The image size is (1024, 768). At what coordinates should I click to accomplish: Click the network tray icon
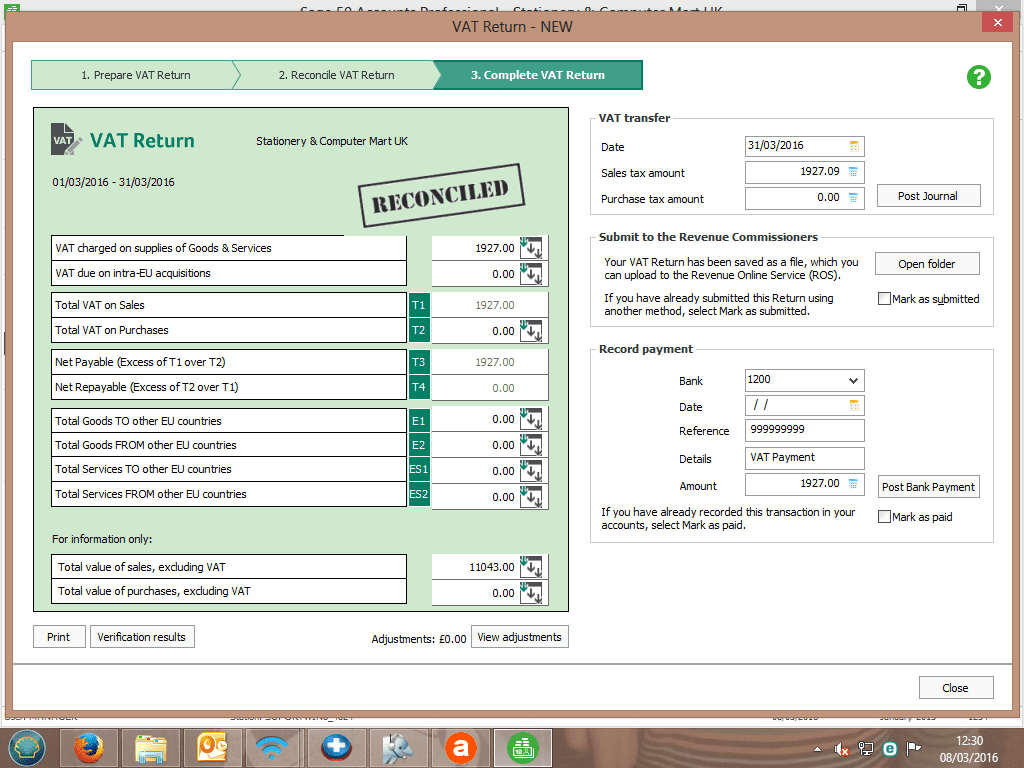[x=866, y=748]
